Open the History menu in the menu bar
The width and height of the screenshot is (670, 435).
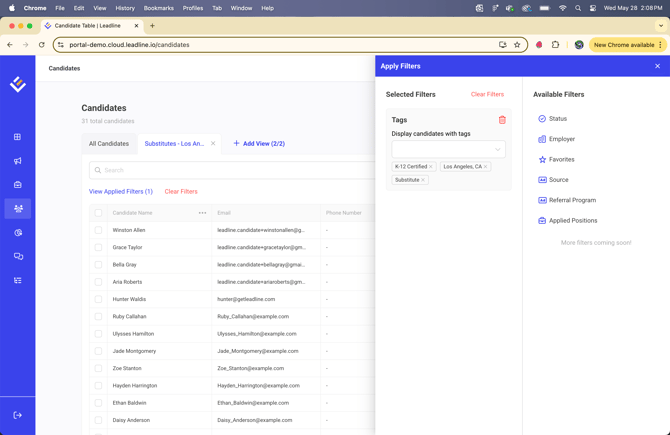click(x=125, y=8)
